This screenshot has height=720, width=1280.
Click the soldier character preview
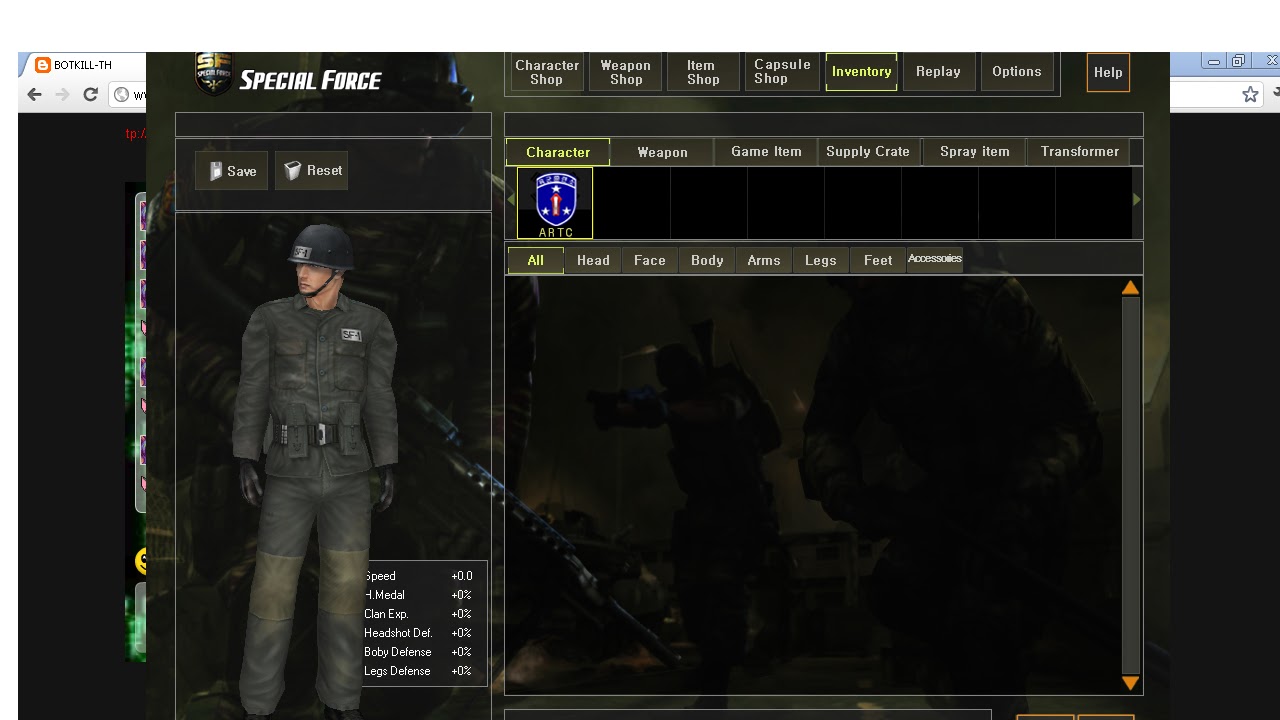(315, 468)
